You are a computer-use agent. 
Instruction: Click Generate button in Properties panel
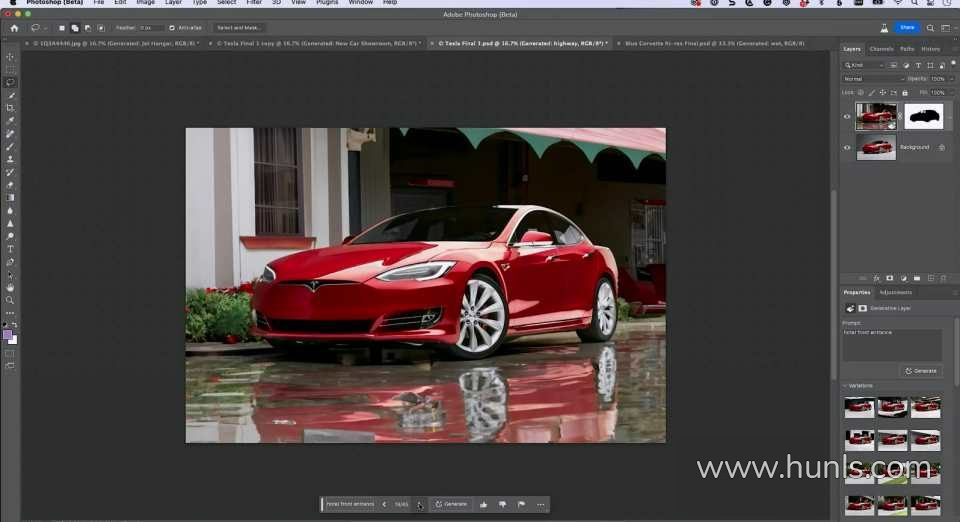[921, 370]
